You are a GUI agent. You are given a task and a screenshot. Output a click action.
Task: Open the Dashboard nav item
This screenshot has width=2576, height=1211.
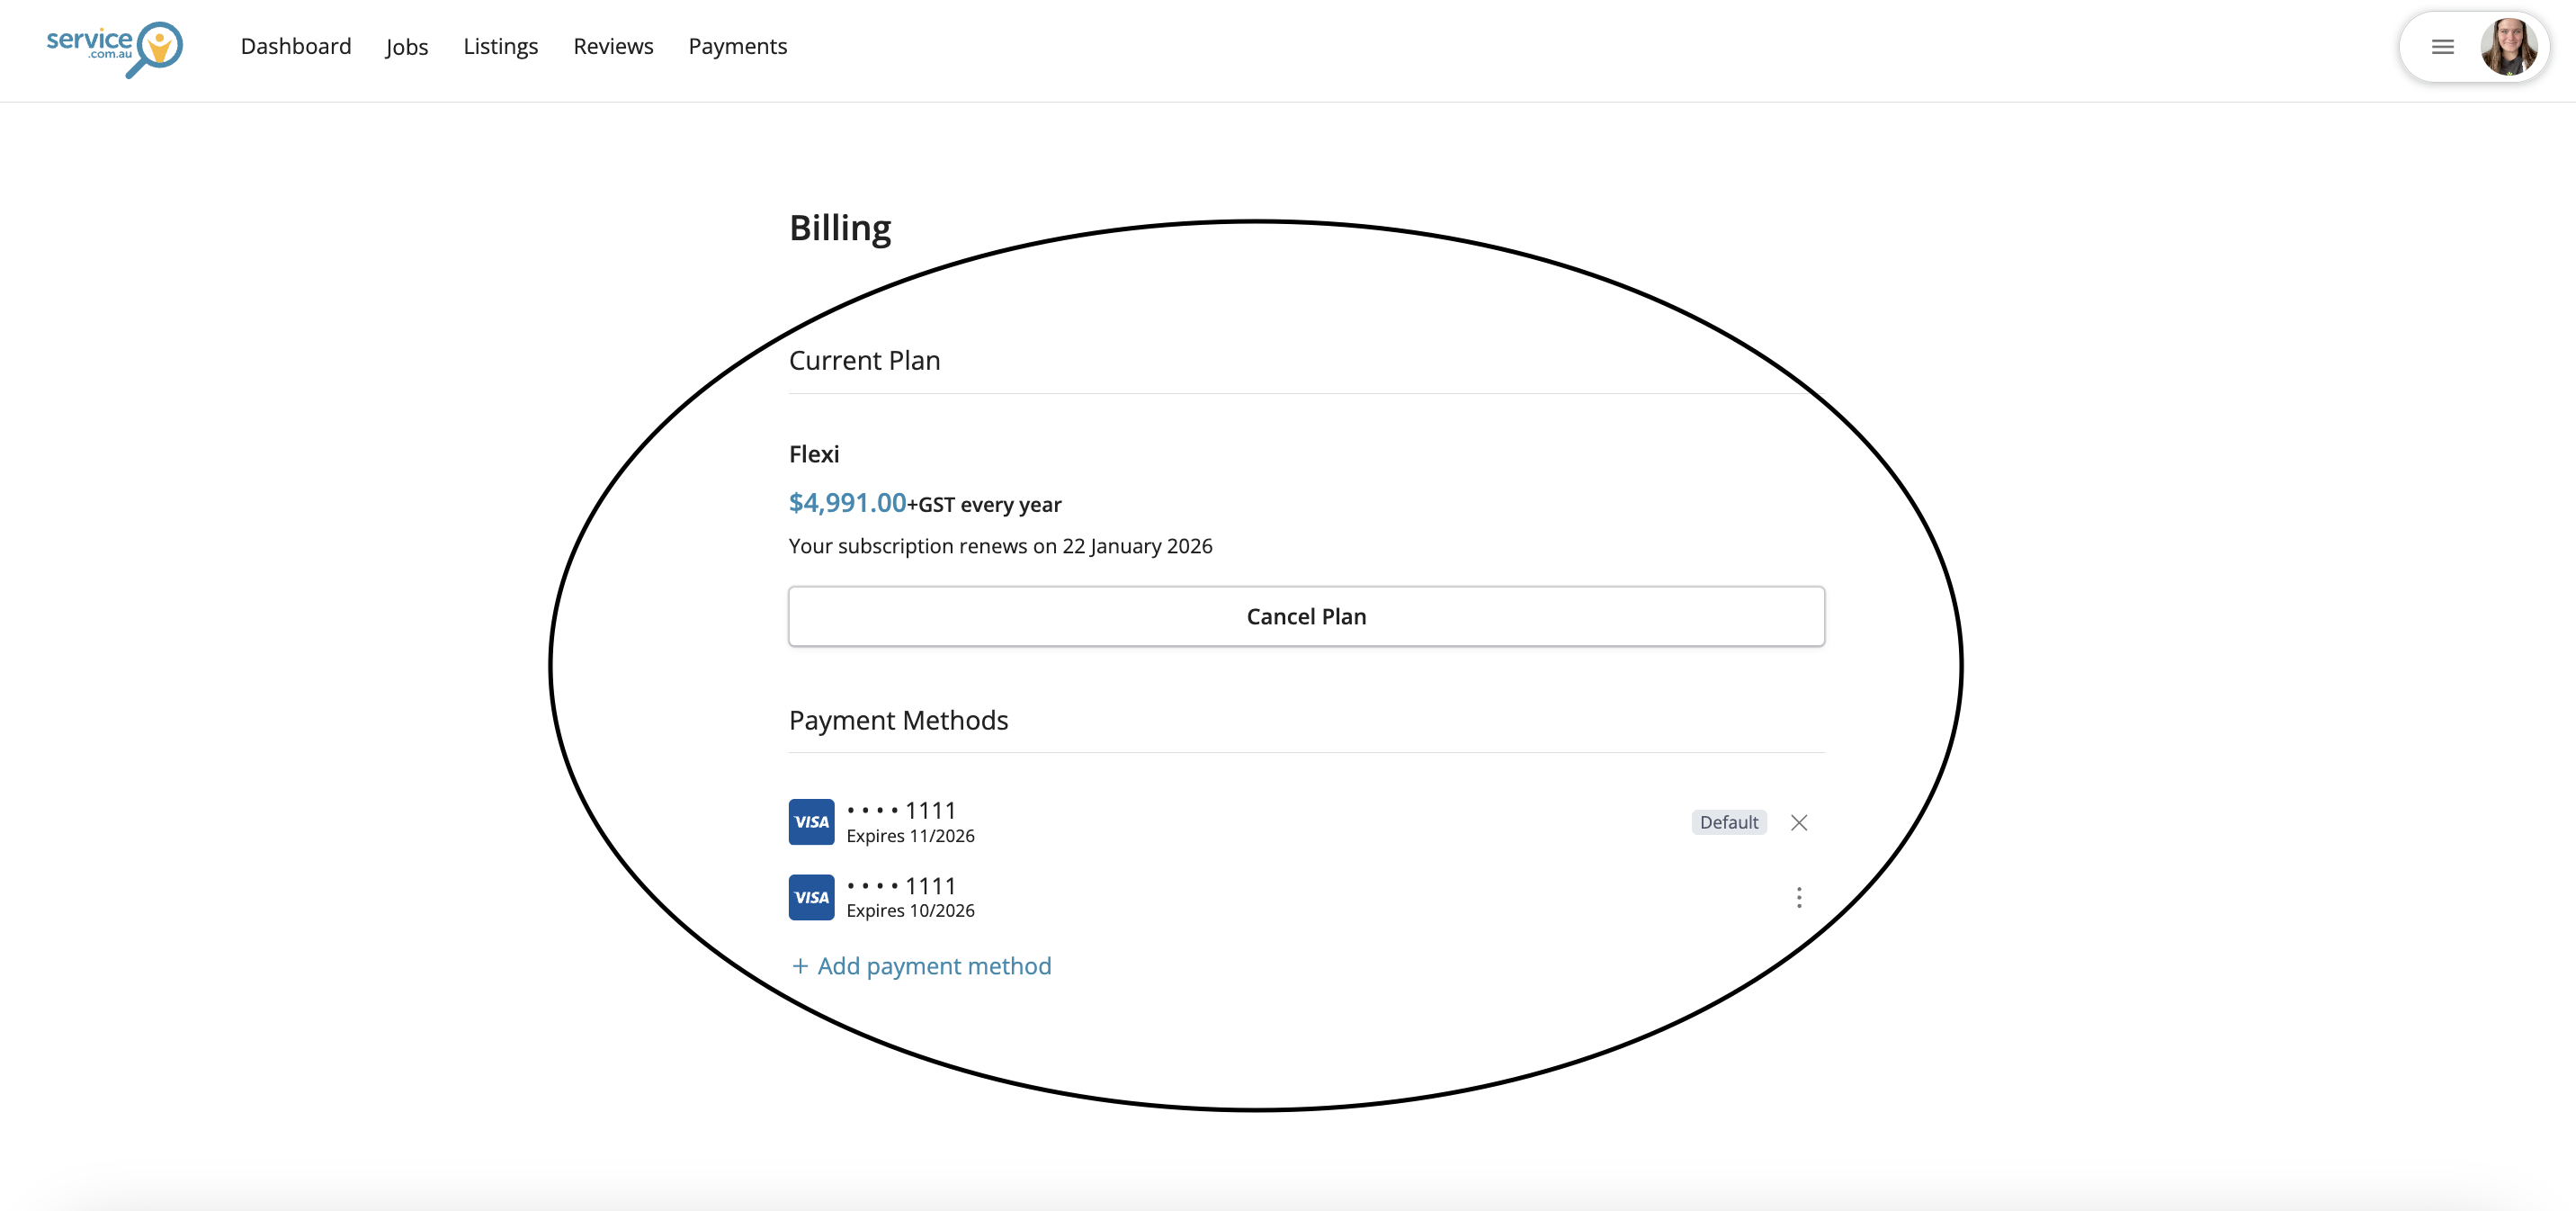pyautogui.click(x=296, y=47)
